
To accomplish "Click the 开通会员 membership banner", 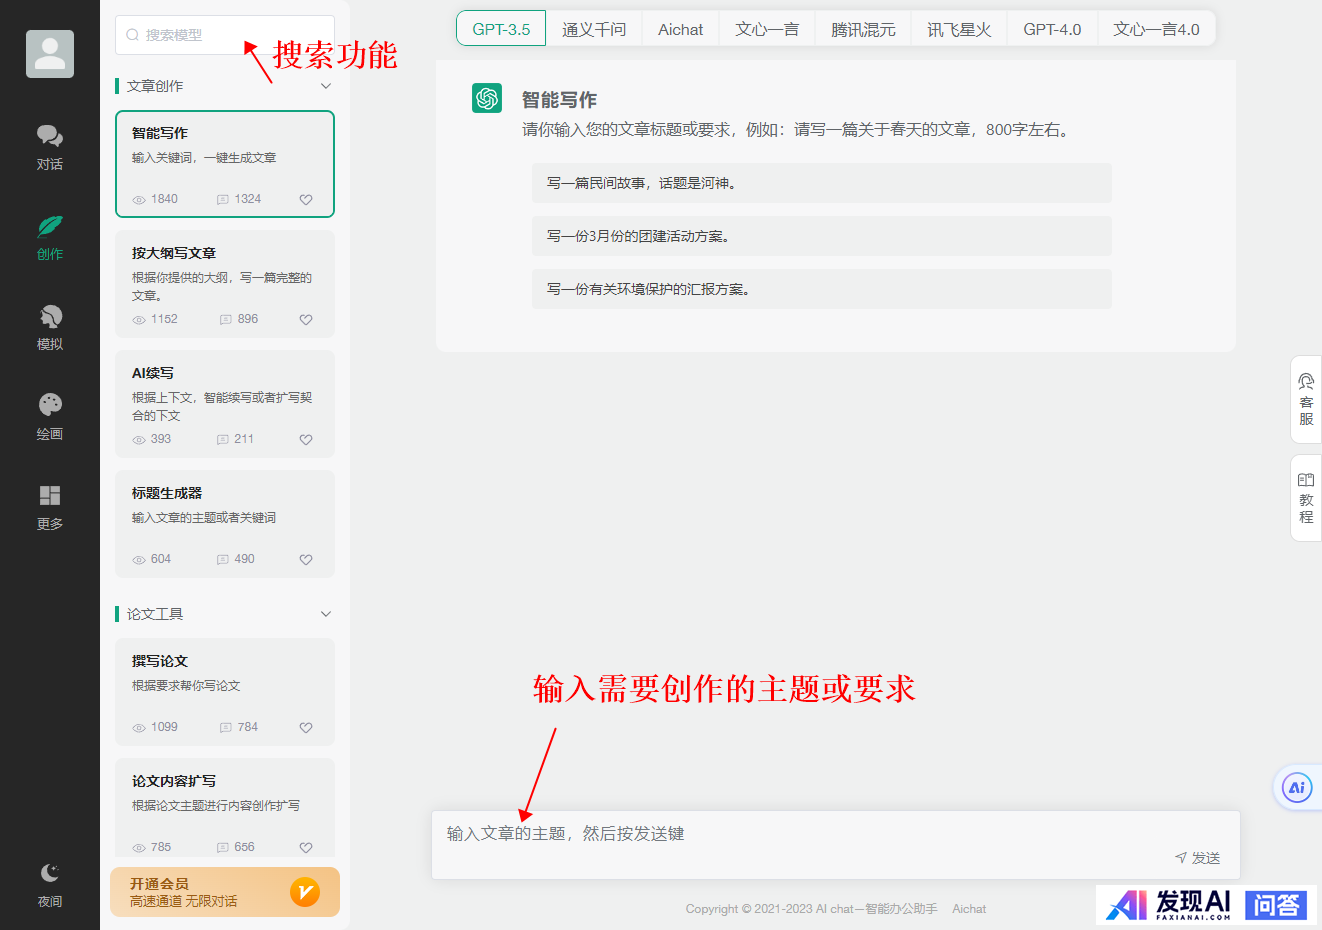I will click(225, 892).
